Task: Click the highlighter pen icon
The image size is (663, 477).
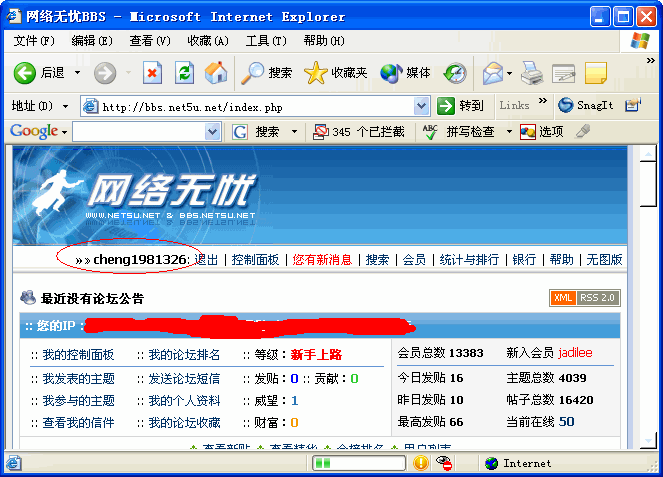Action: click(x=583, y=132)
